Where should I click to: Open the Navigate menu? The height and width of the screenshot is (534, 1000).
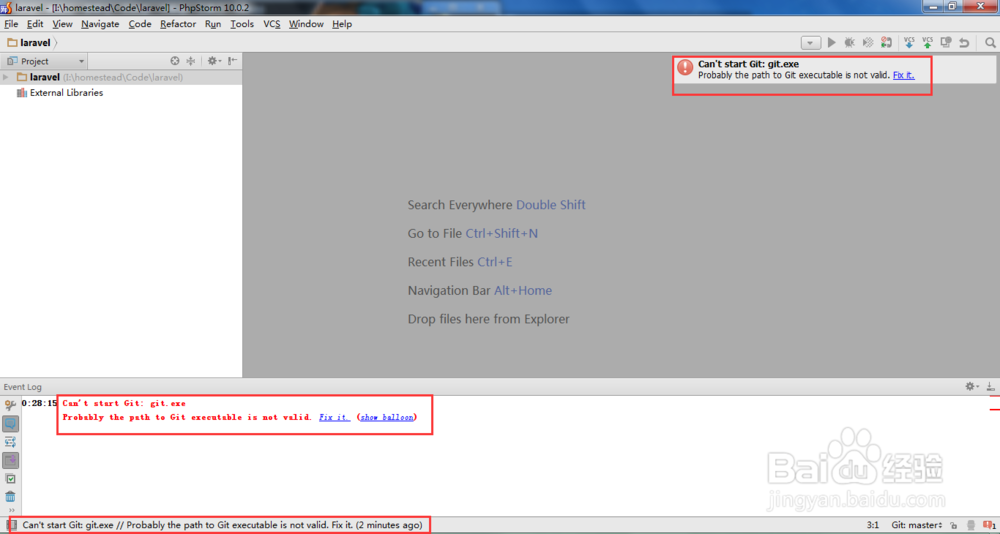click(100, 24)
